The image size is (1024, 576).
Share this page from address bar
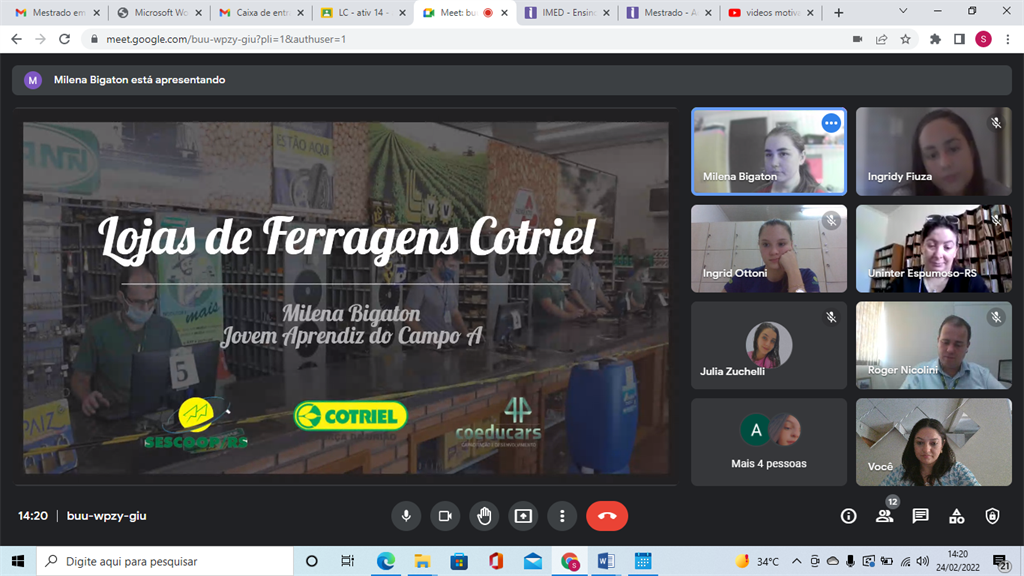tap(882, 39)
